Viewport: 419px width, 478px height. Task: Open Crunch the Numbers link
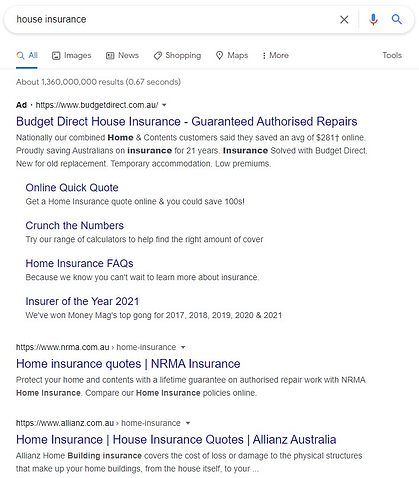tap(75, 226)
